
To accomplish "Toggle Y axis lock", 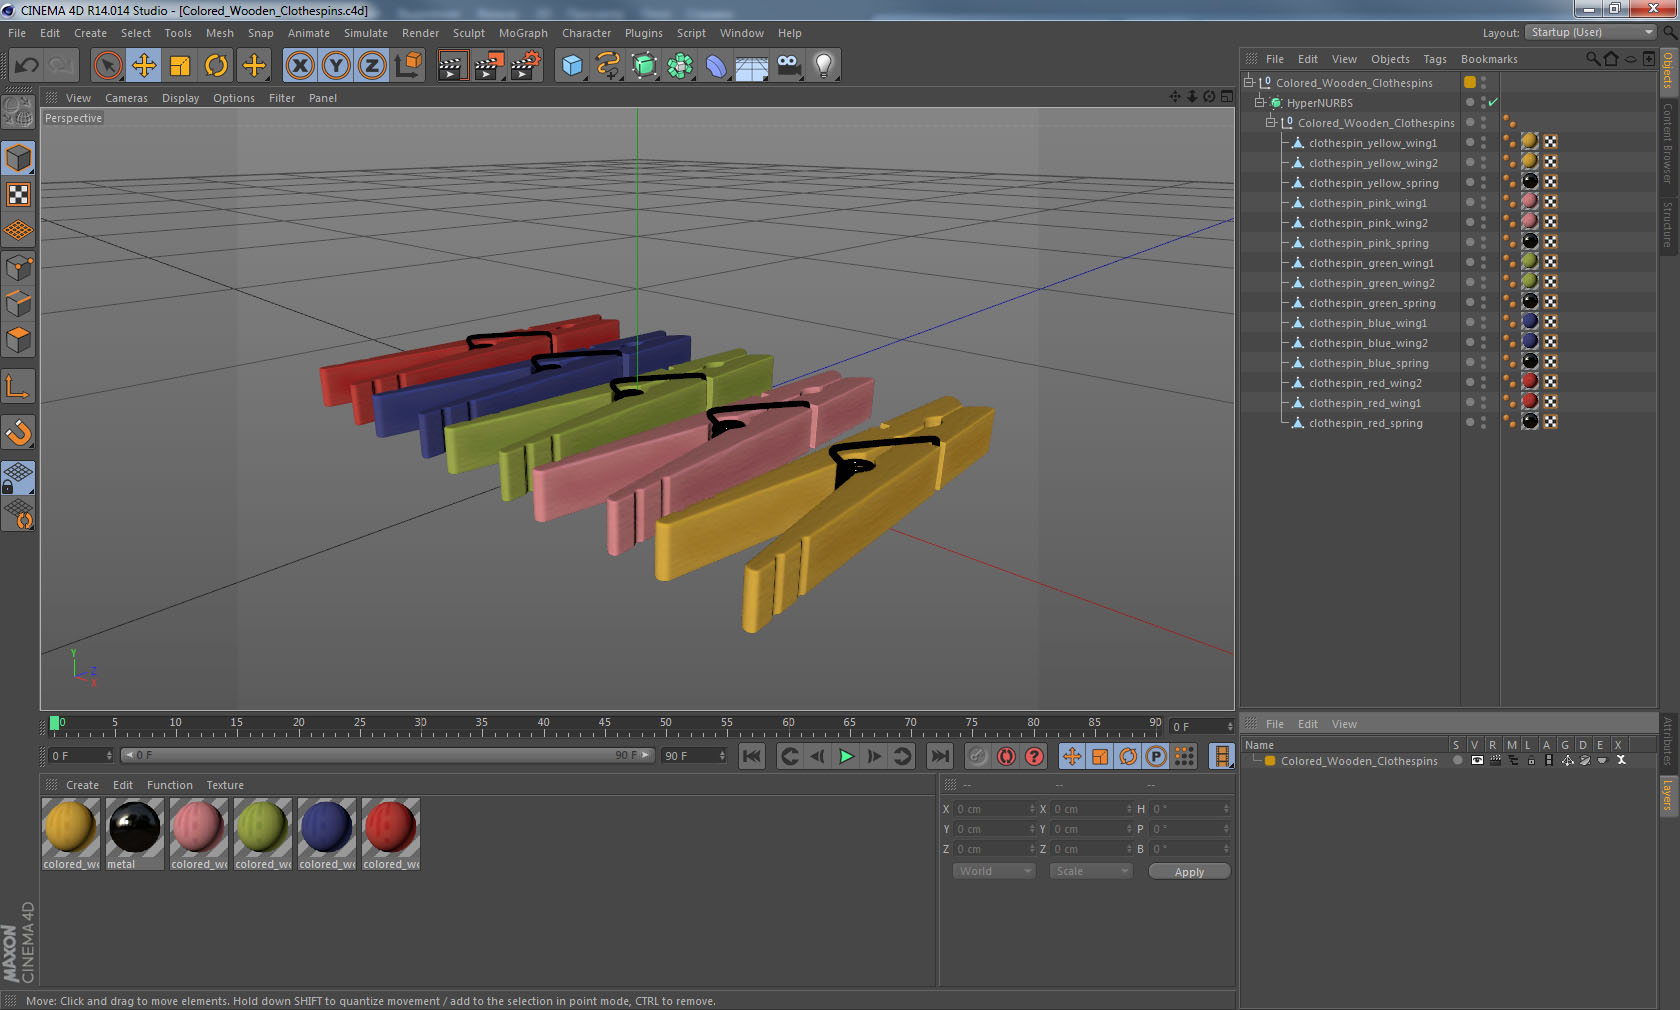I will 336,66.
